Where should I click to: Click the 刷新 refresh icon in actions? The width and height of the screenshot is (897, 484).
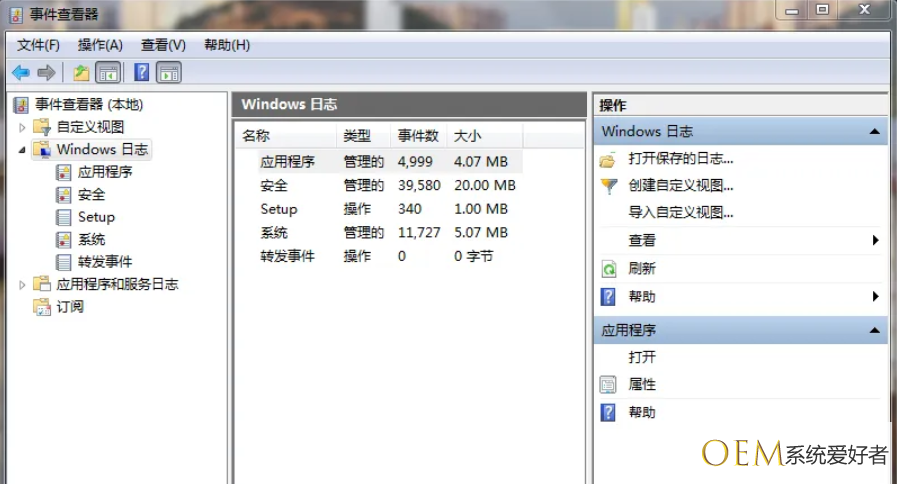point(608,269)
